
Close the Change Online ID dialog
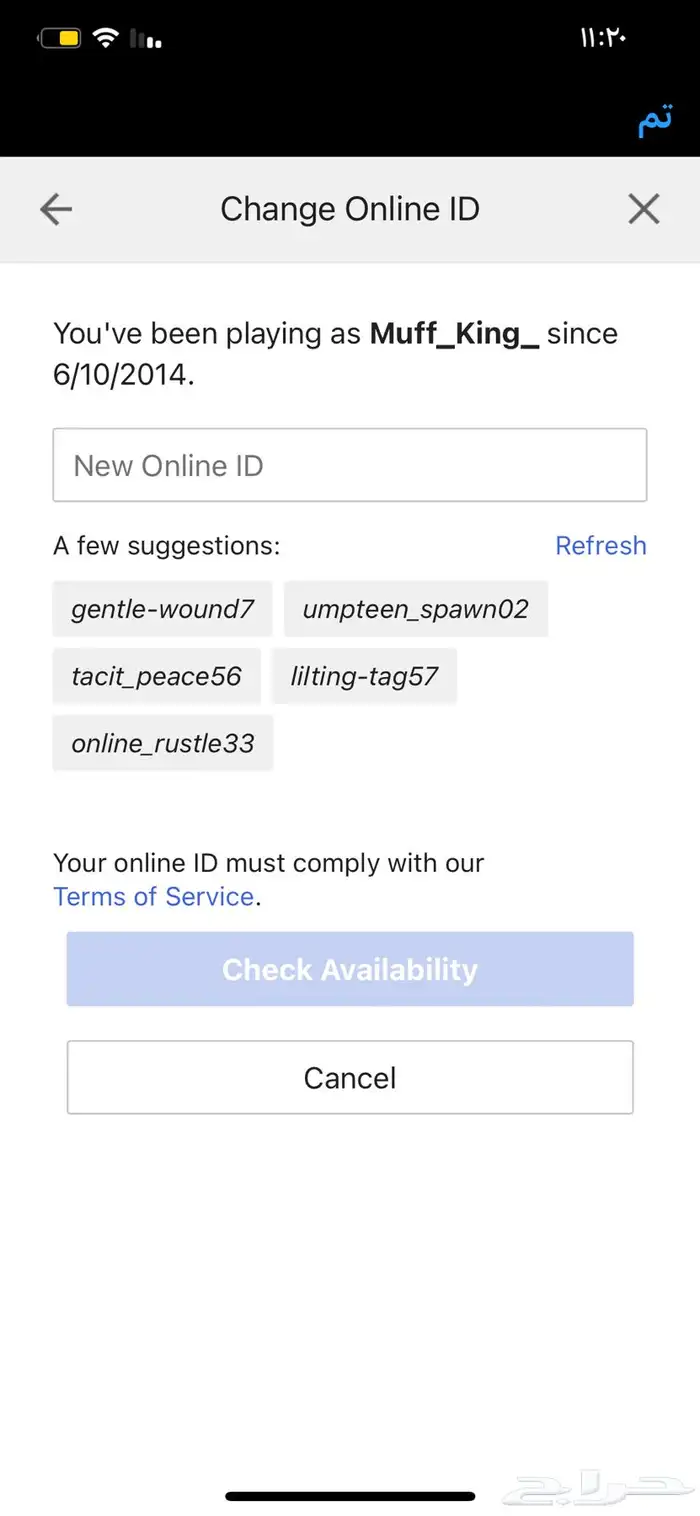pyautogui.click(x=643, y=209)
